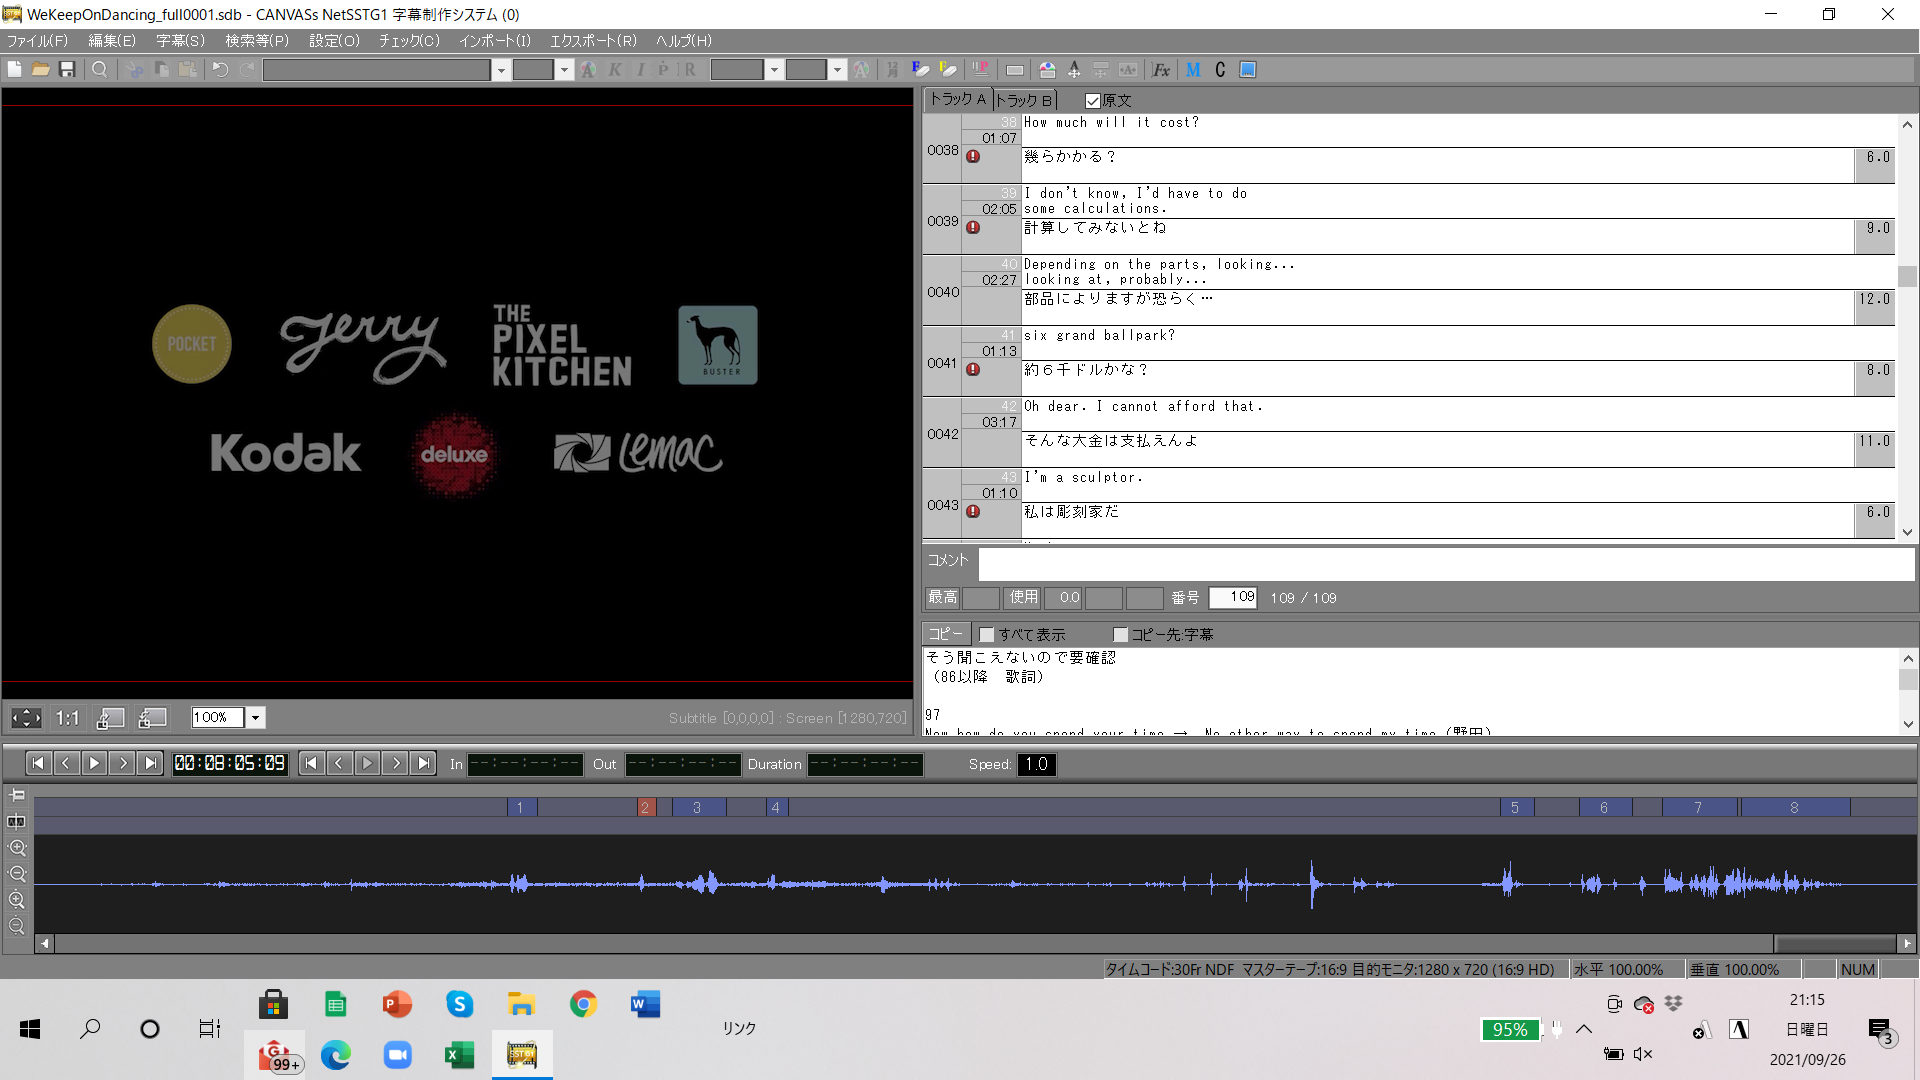Expand the font size dropdown beside font name

point(564,69)
